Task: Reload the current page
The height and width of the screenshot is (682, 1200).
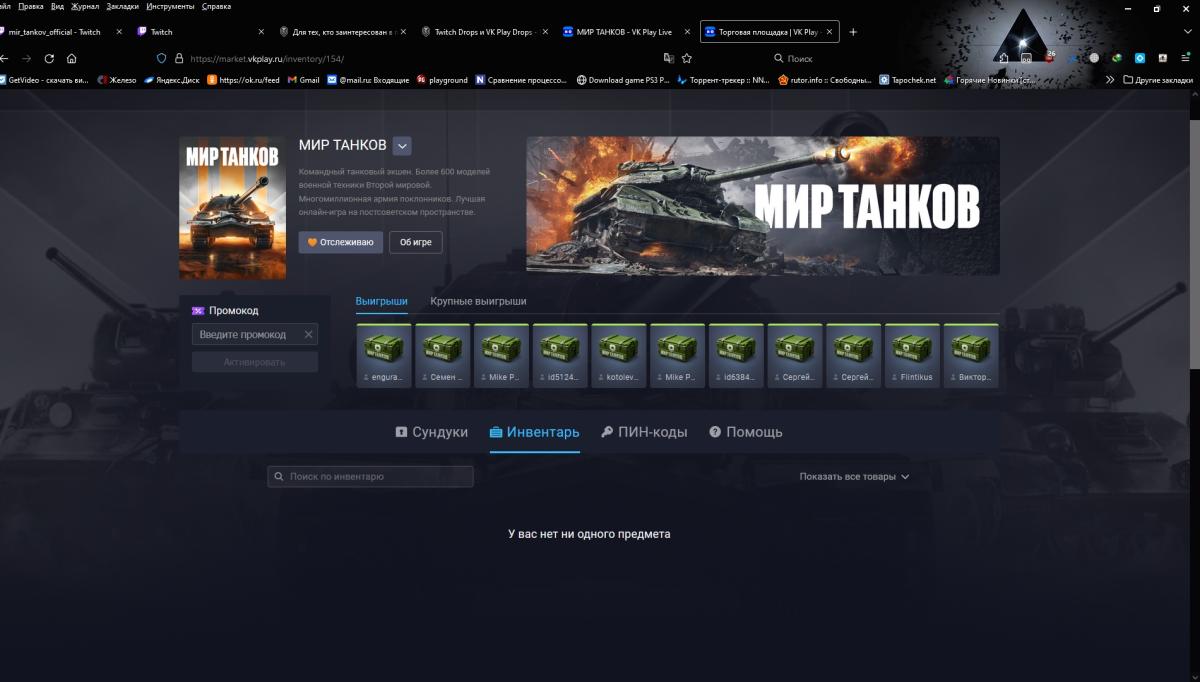Action: coord(49,59)
